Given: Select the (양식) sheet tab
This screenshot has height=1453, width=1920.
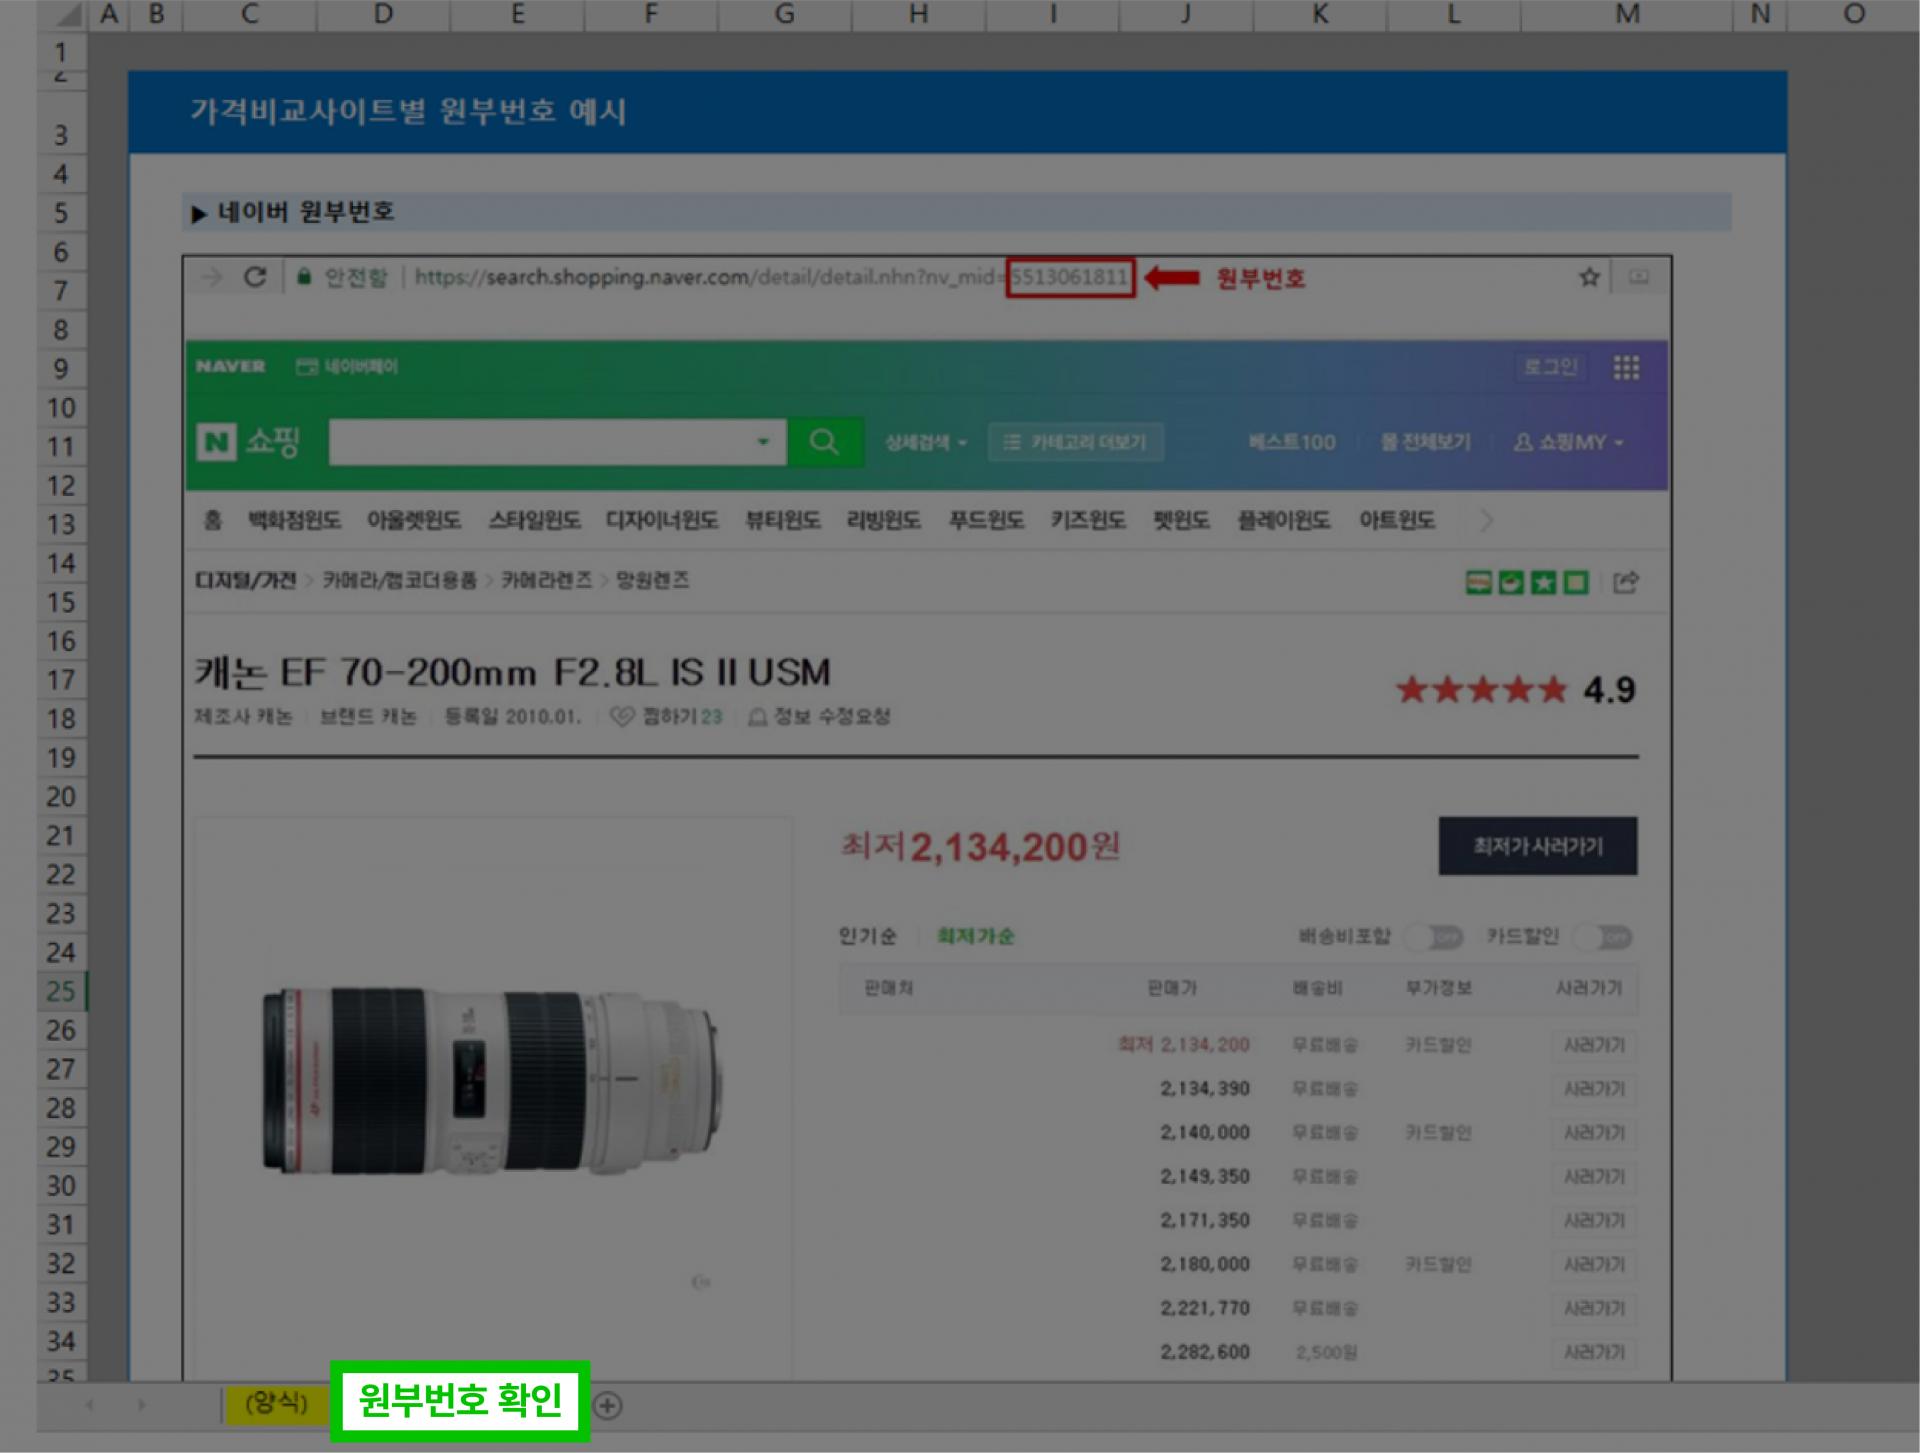Looking at the screenshot, I should [x=276, y=1403].
